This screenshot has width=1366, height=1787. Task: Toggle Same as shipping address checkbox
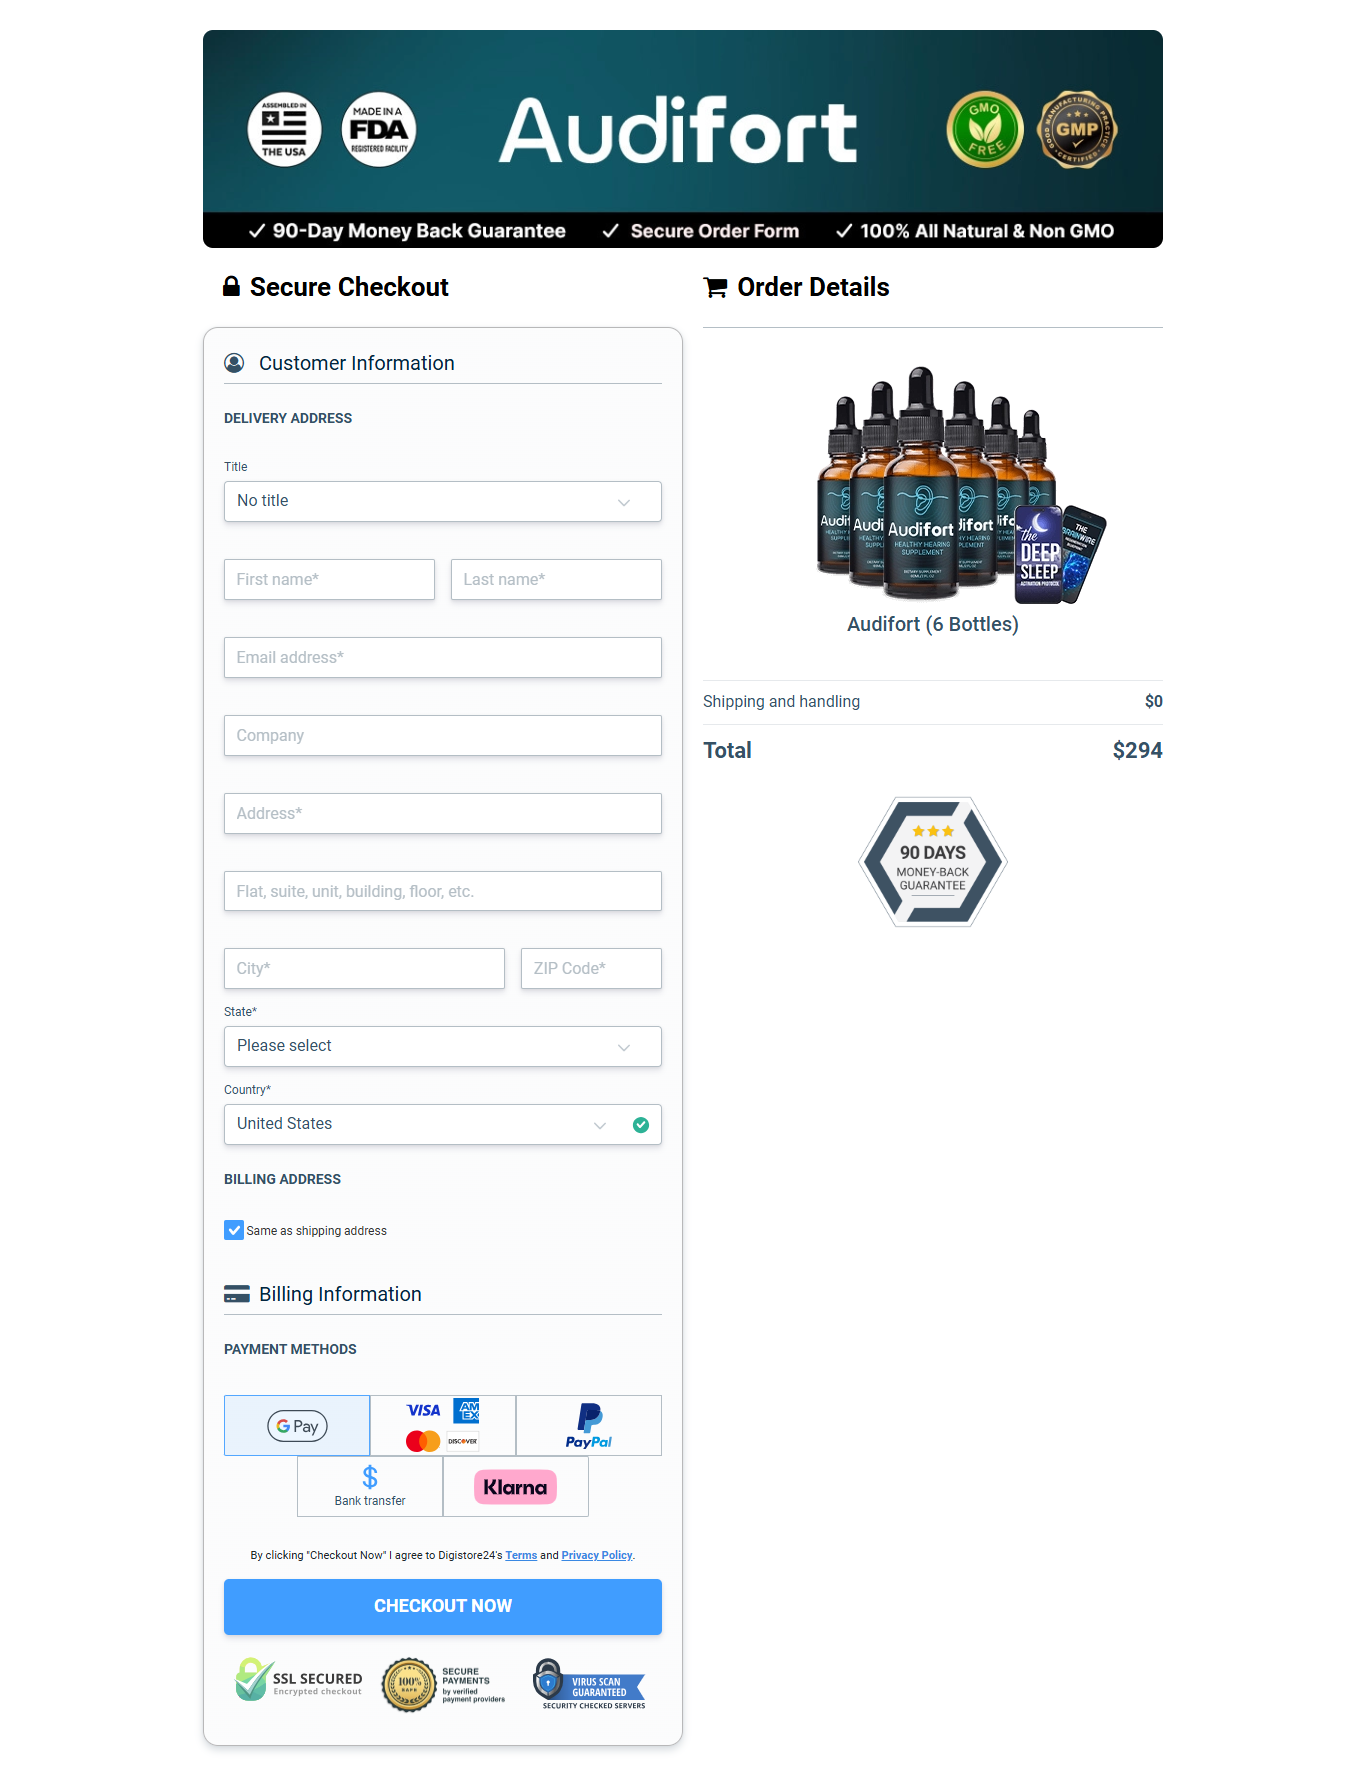pyautogui.click(x=234, y=1230)
